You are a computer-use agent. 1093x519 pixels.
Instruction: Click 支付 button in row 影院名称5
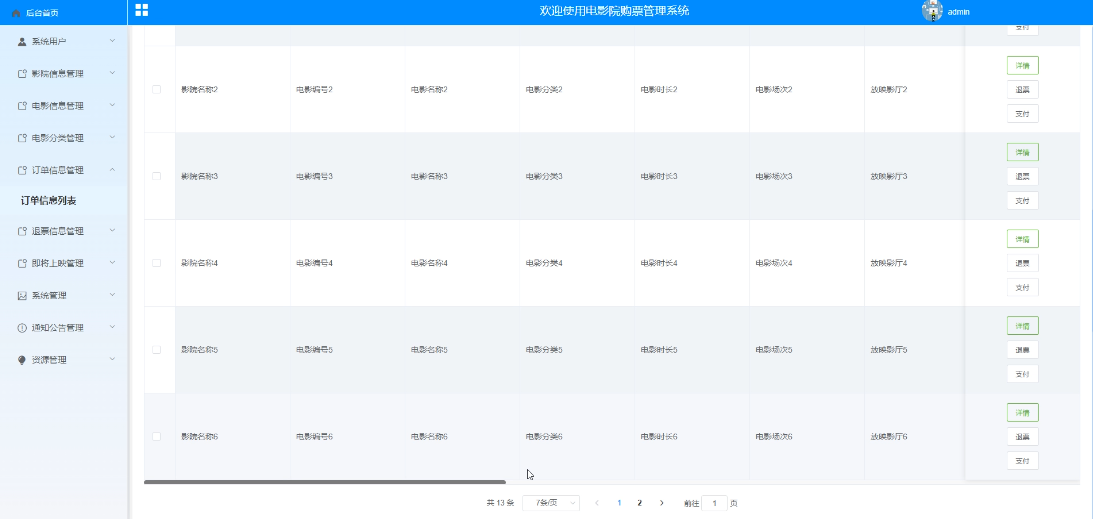click(1023, 374)
